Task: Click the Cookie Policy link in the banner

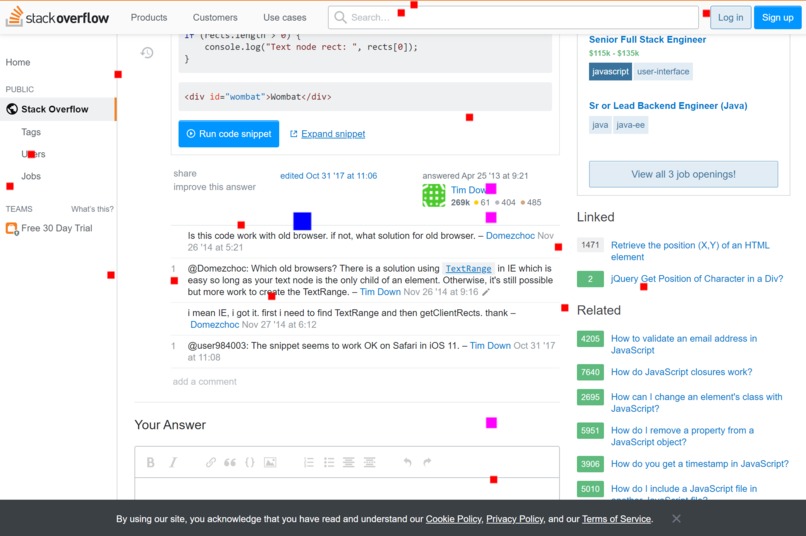Action: point(453,519)
